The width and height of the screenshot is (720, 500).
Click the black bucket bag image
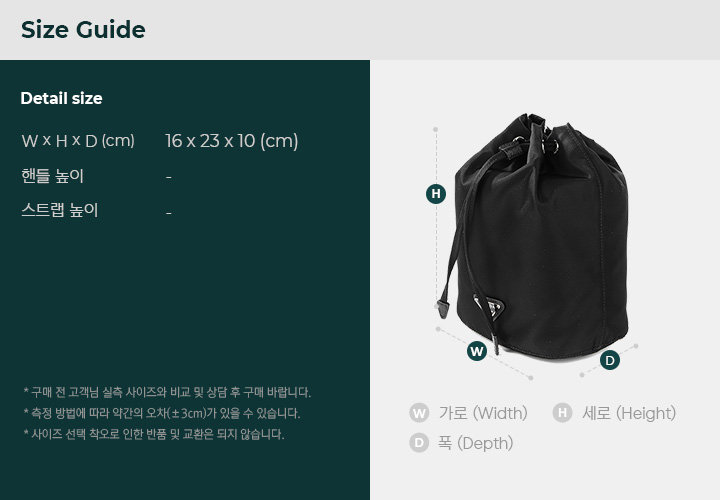click(534, 236)
